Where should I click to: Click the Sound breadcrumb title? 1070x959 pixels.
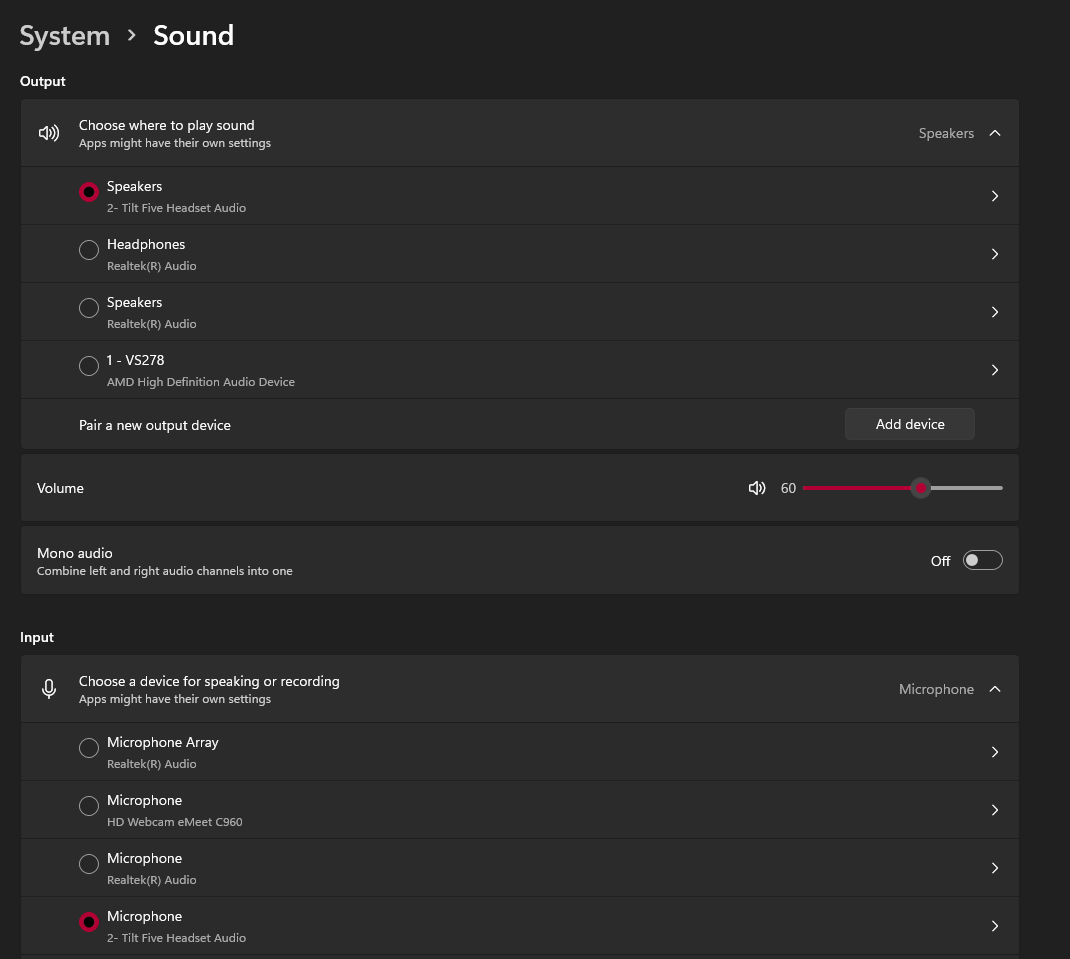[x=193, y=35]
